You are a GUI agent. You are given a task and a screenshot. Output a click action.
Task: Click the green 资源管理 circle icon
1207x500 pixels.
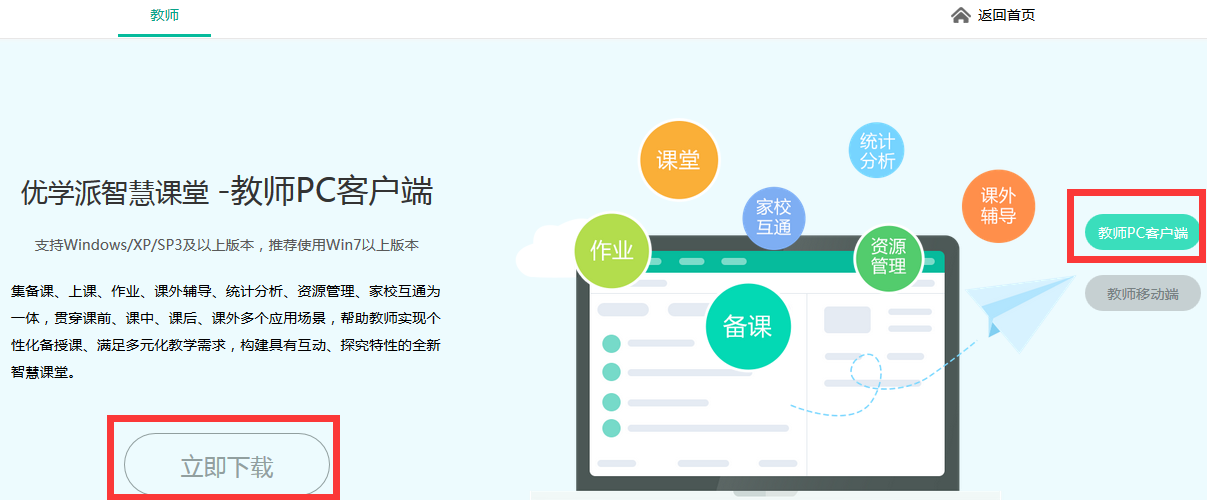[888, 257]
